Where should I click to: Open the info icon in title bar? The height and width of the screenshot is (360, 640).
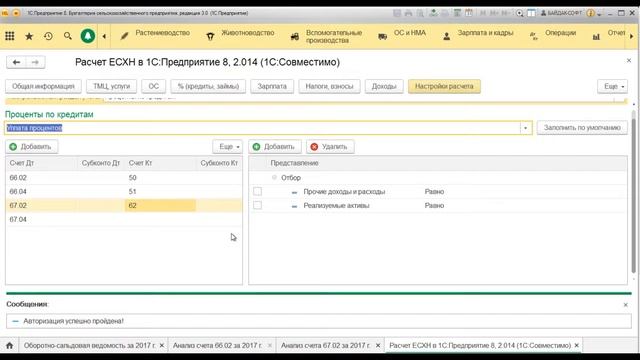590,13
